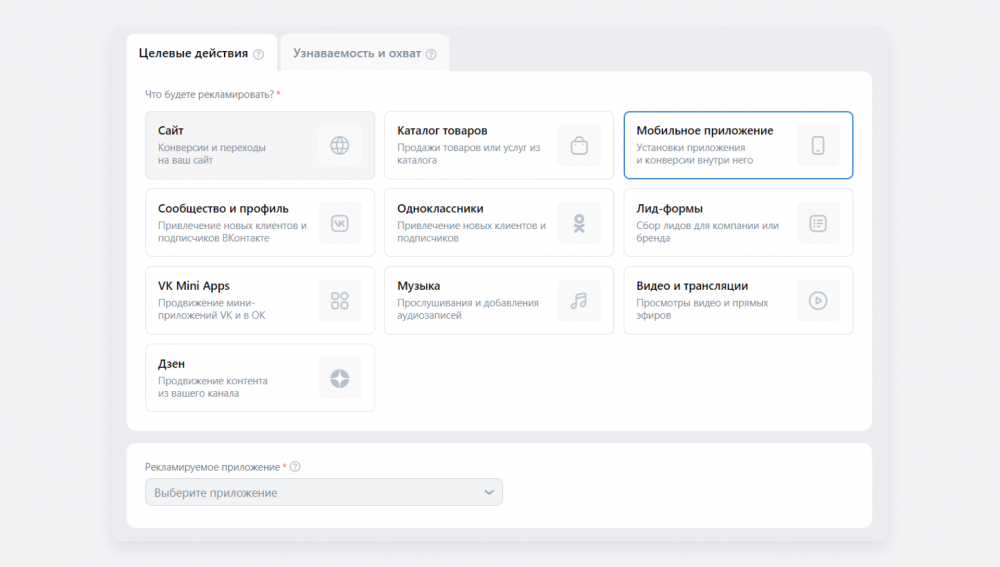Click description Продвижение контента из вашего канала

coord(213,387)
